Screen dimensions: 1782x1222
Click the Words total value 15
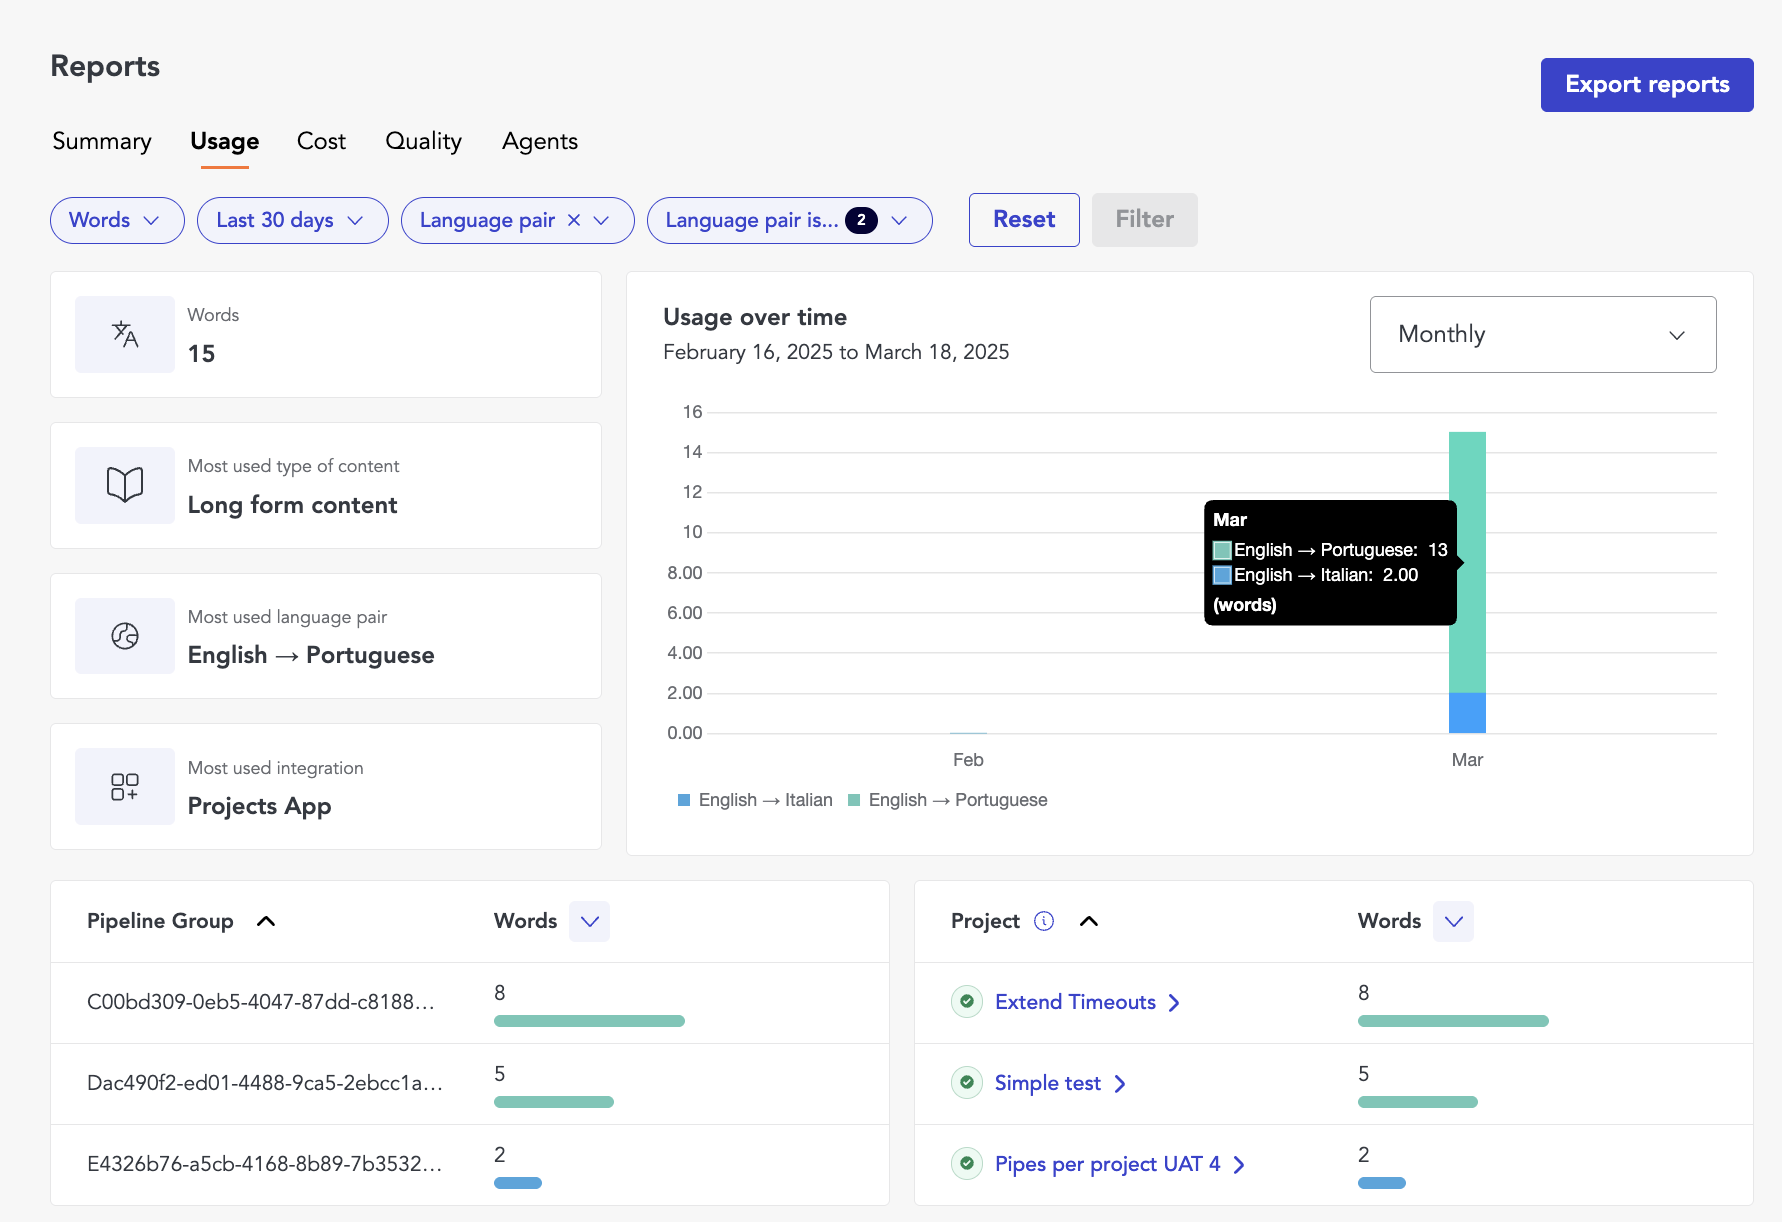click(201, 354)
